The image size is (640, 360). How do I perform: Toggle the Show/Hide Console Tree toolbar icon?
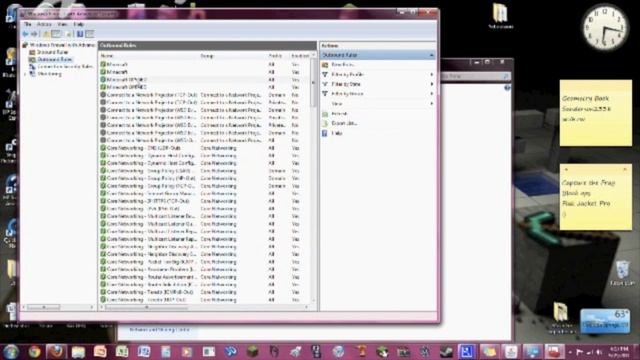click(x=56, y=34)
